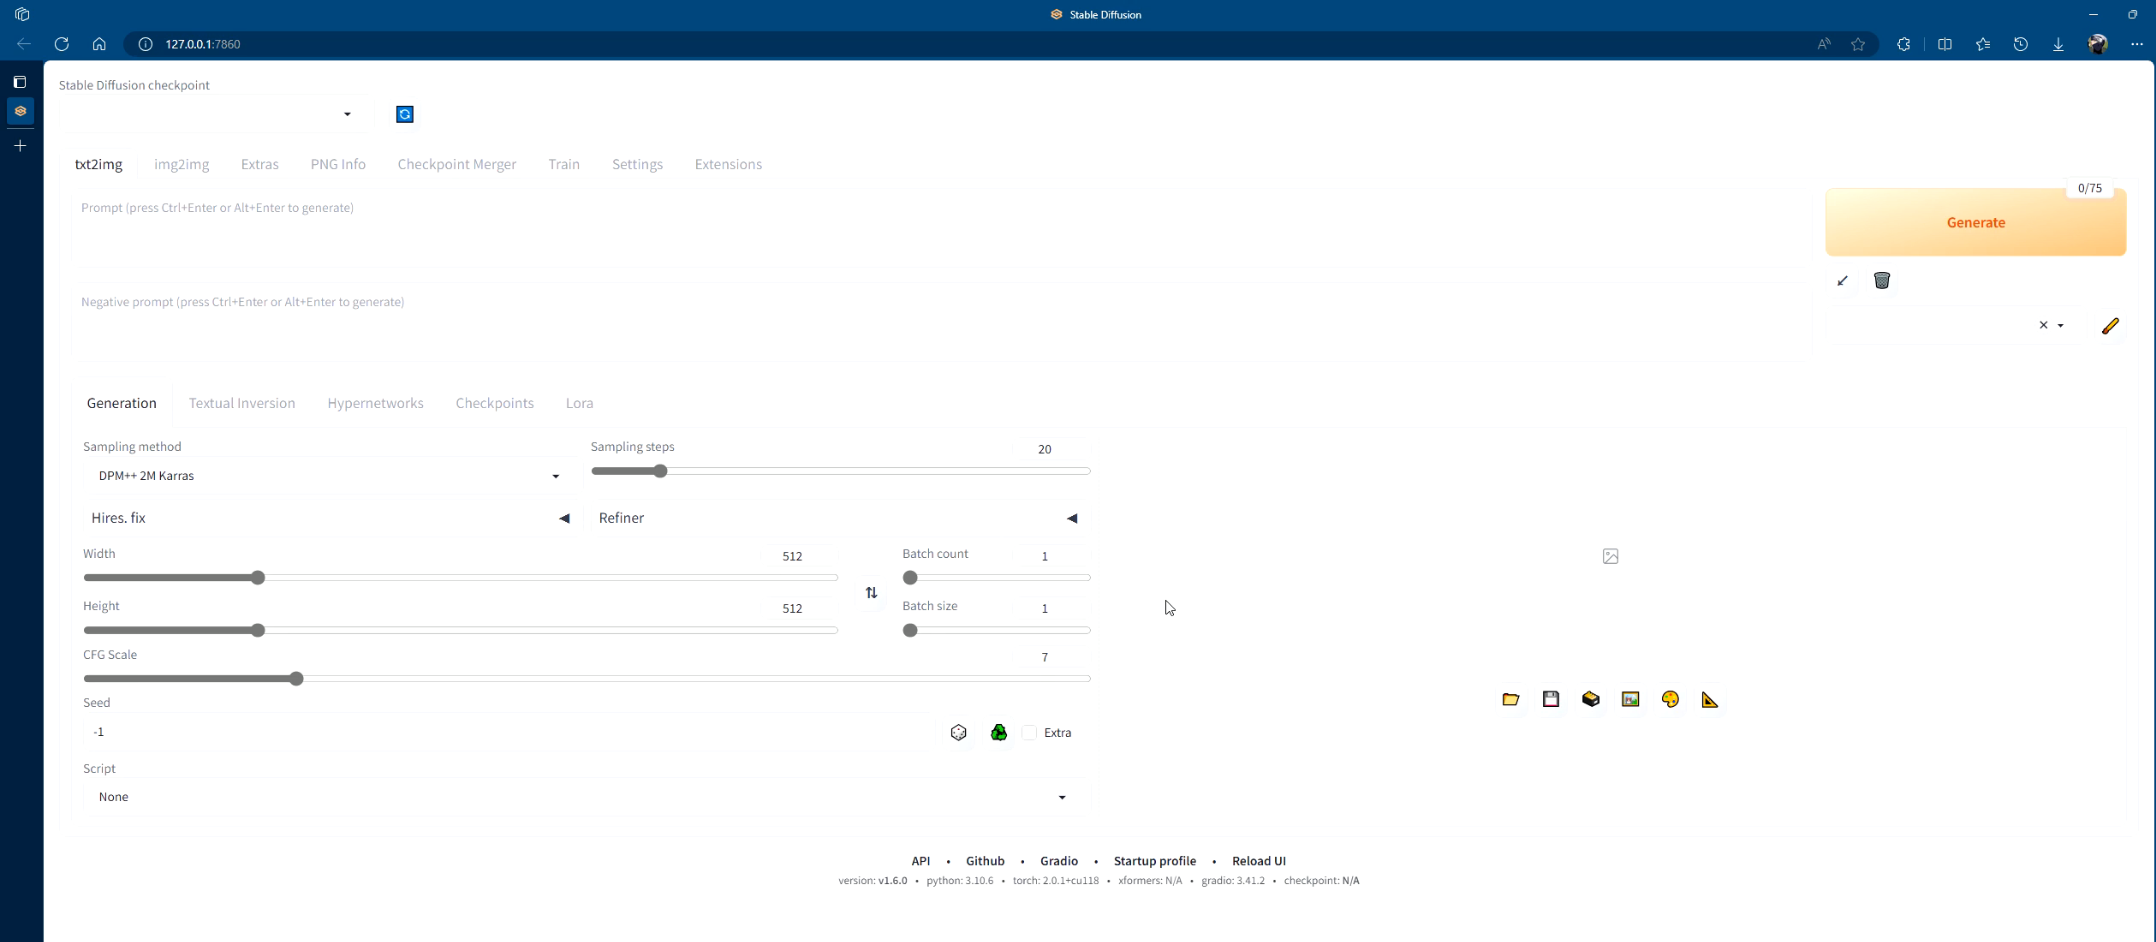The image size is (2156, 942).
Task: Click the Seed input field
Action: [x=508, y=732]
